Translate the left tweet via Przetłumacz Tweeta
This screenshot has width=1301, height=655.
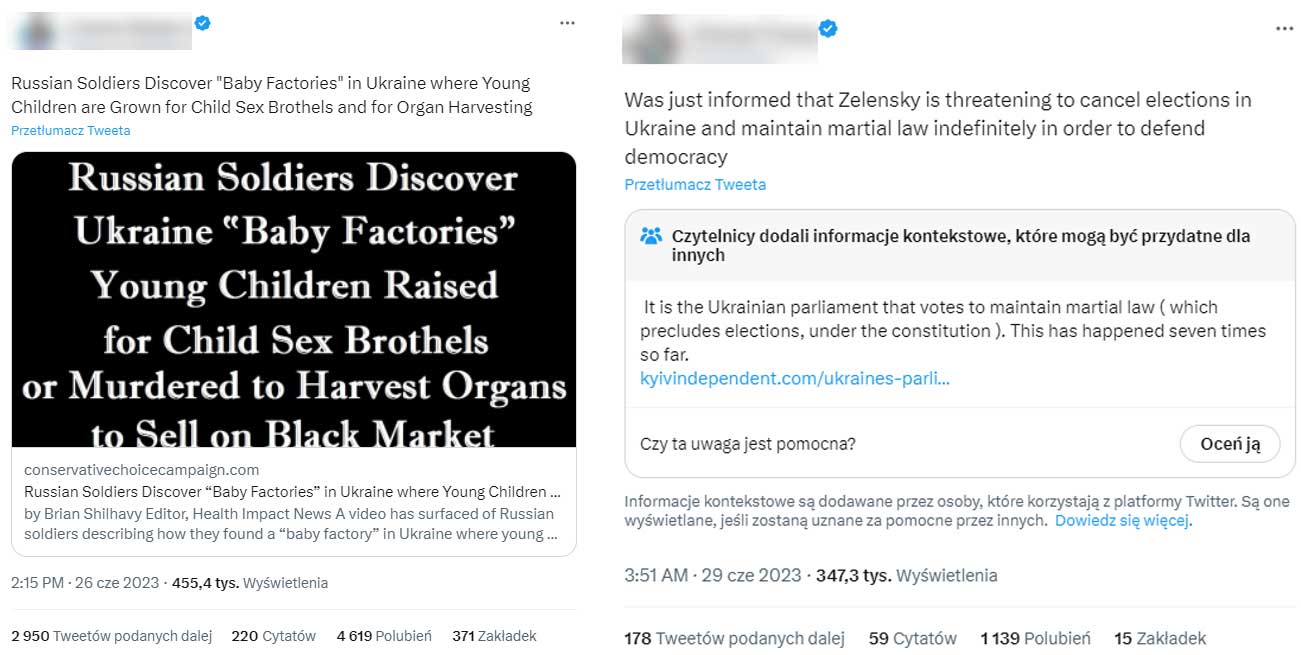[x=70, y=130]
